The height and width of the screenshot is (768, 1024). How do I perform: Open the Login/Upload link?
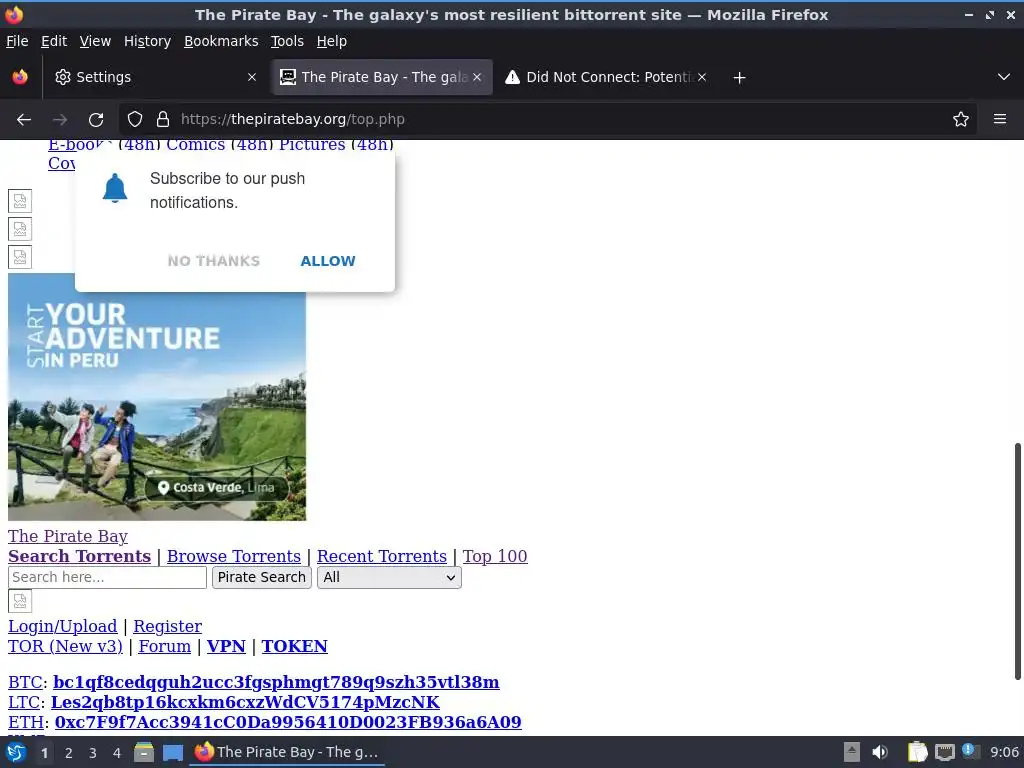tap(63, 626)
